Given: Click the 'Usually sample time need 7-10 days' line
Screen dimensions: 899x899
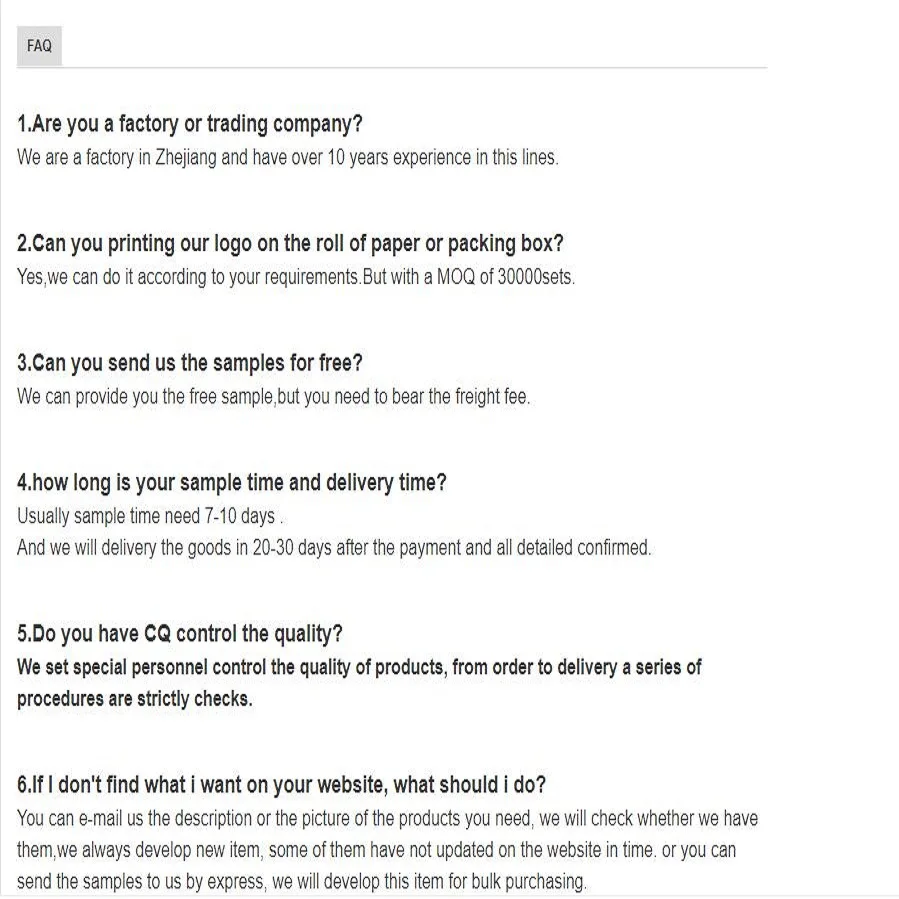Looking at the screenshot, I should point(150,517).
